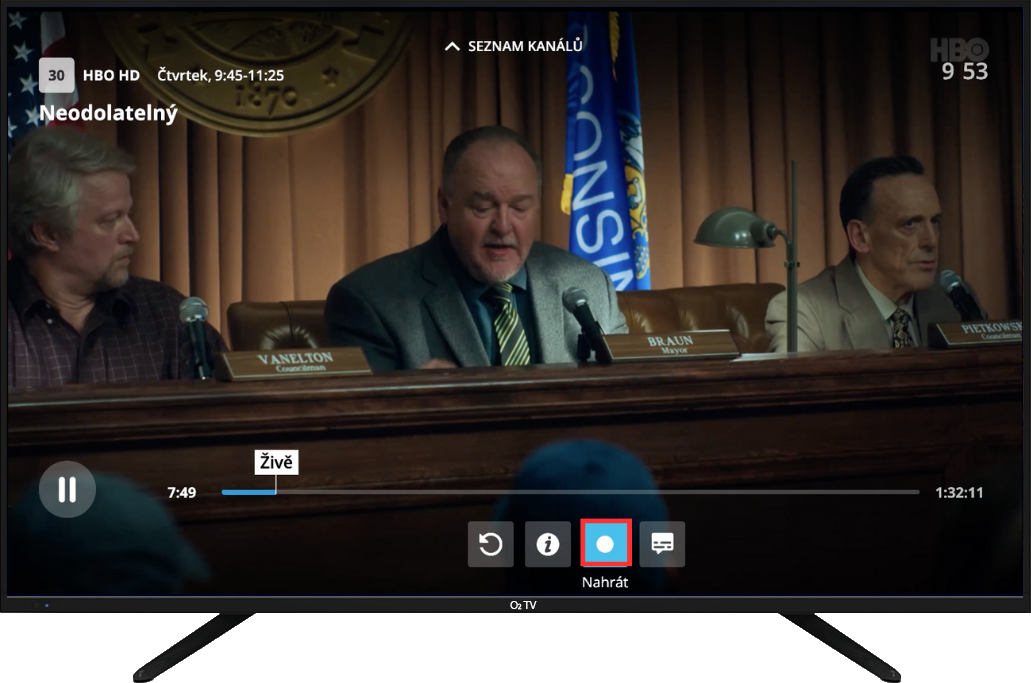Click the 9 53 clock display
Image resolution: width=1031 pixels, height=683 pixels.
pyautogui.click(x=964, y=71)
